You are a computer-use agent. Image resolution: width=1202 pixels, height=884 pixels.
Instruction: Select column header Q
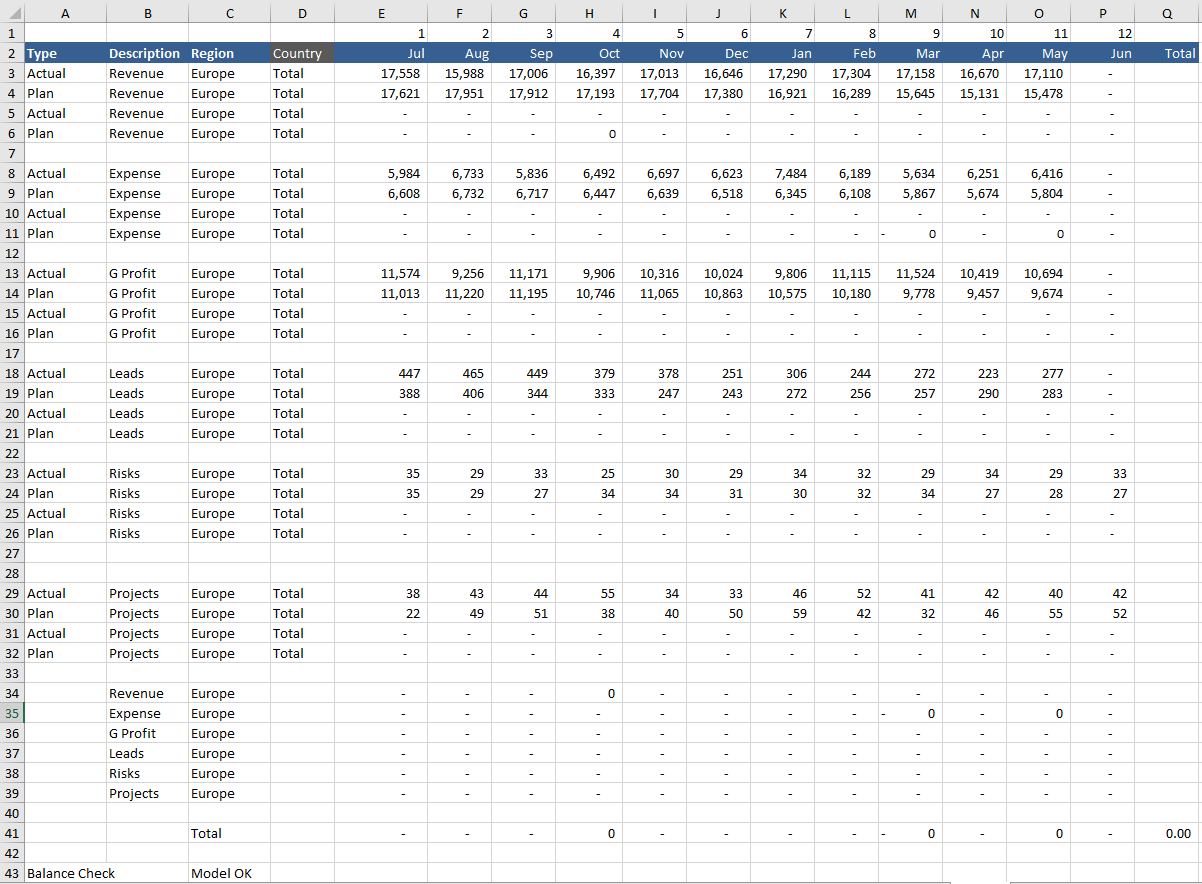1168,13
